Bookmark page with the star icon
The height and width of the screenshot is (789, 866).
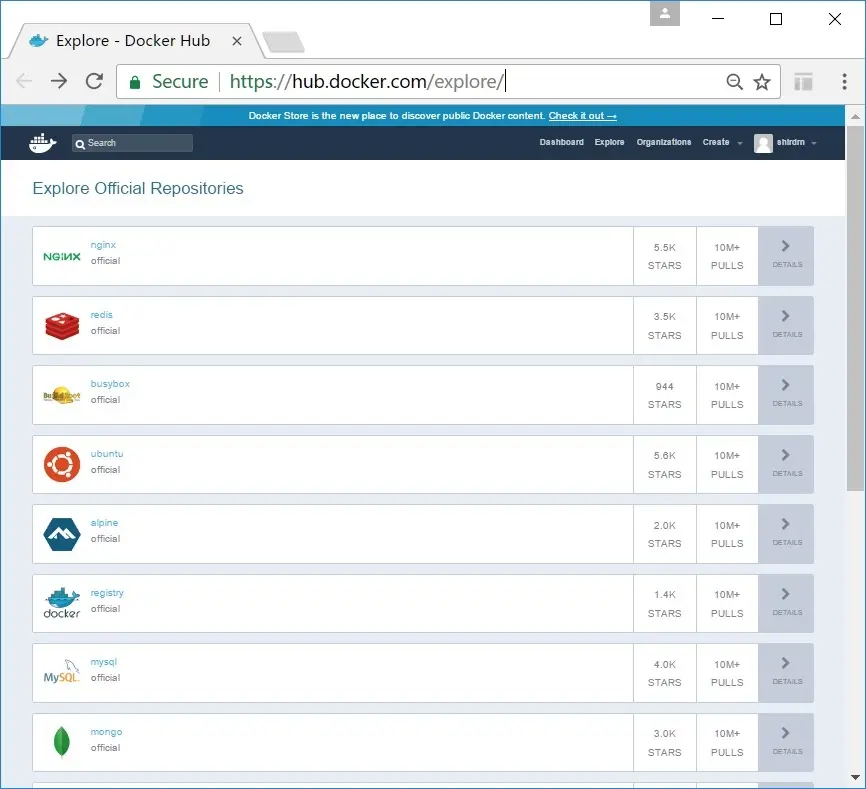762,82
